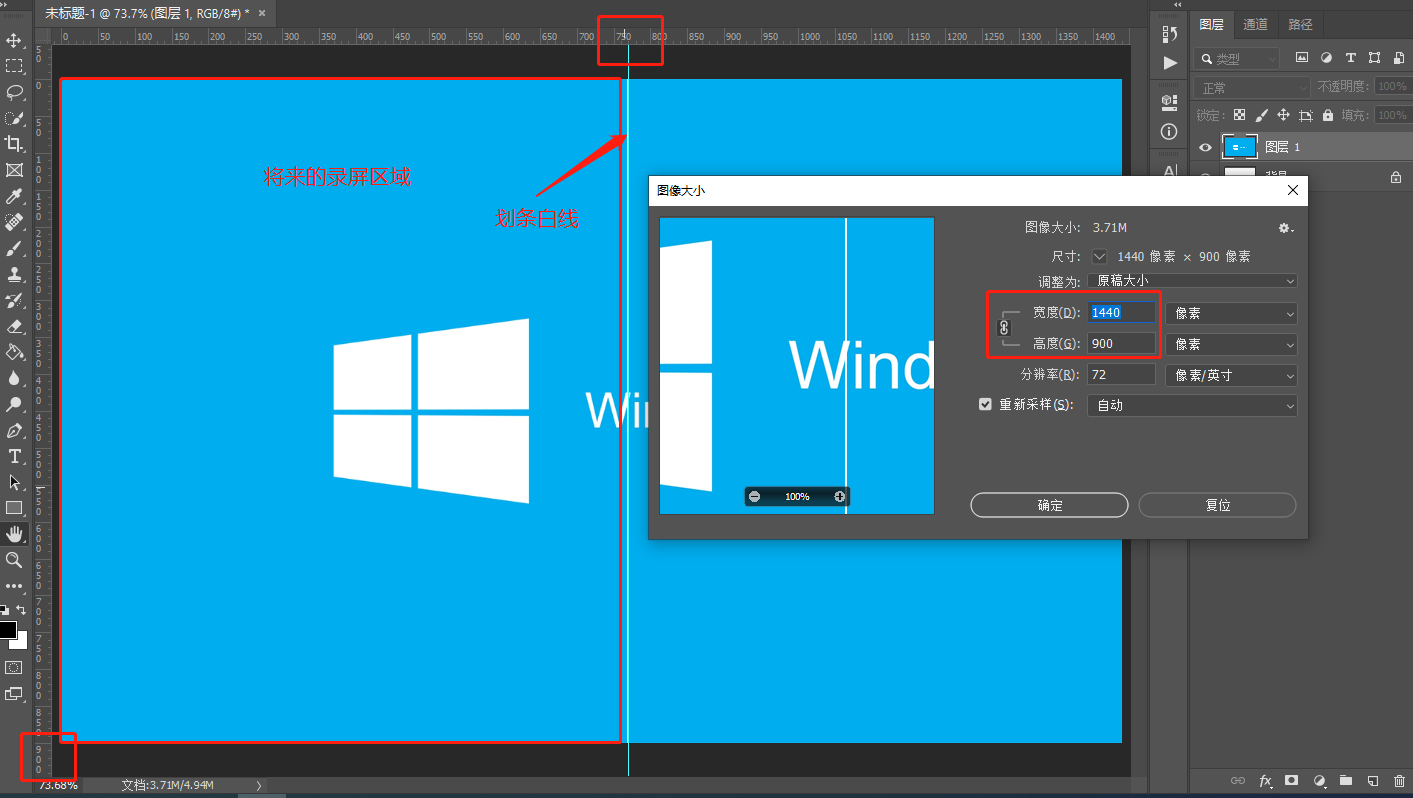Open the blend mode 正常 dropdown
The width and height of the screenshot is (1413, 798).
point(1252,88)
